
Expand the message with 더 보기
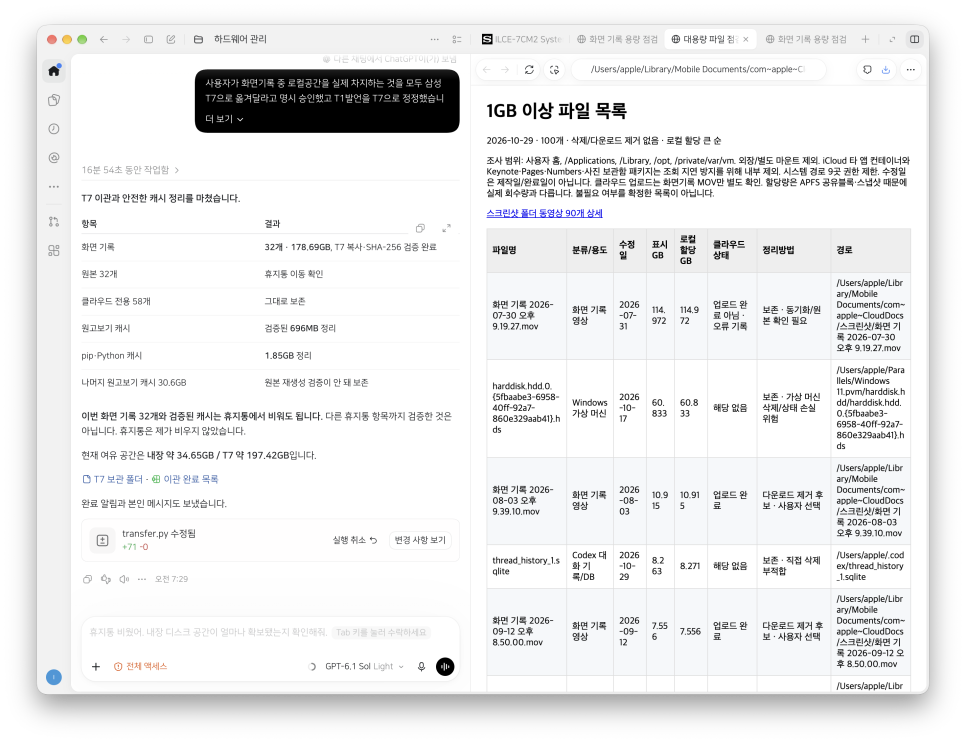point(224,119)
